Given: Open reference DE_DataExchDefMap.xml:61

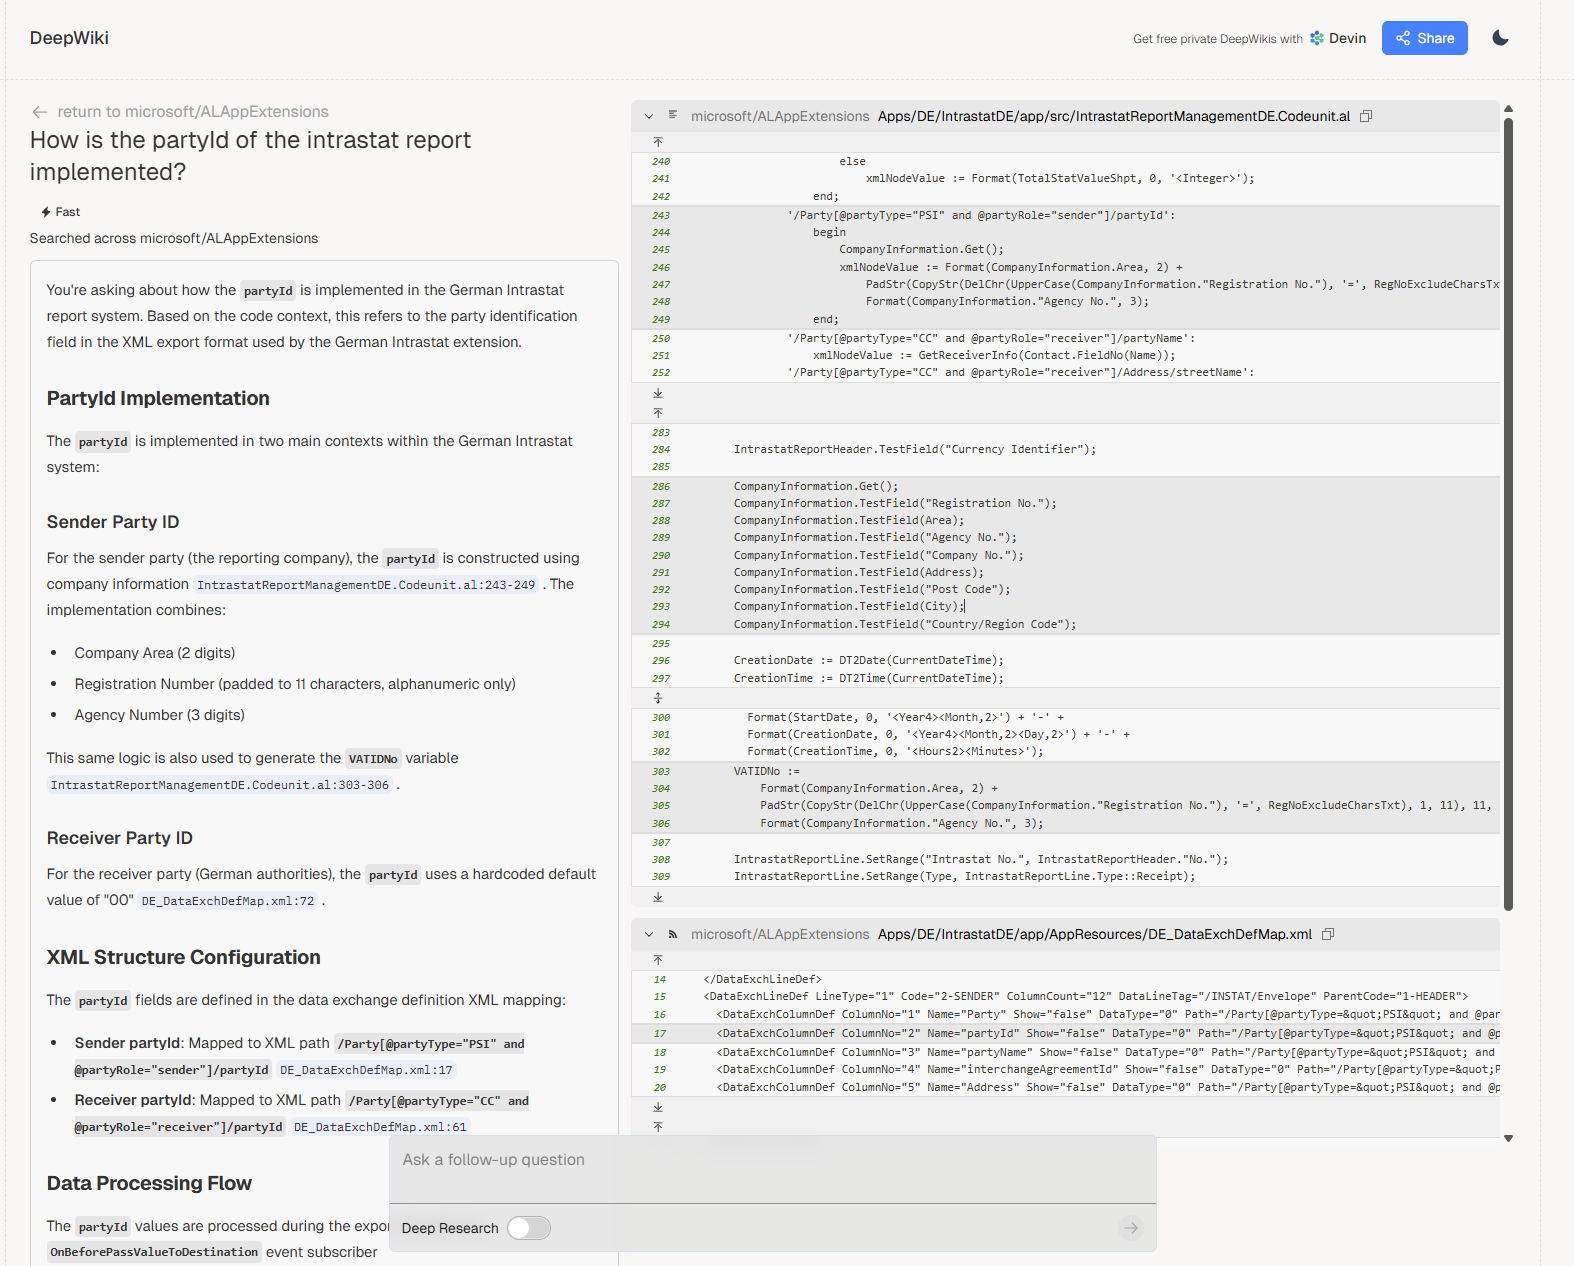Looking at the screenshot, I should click(380, 1127).
